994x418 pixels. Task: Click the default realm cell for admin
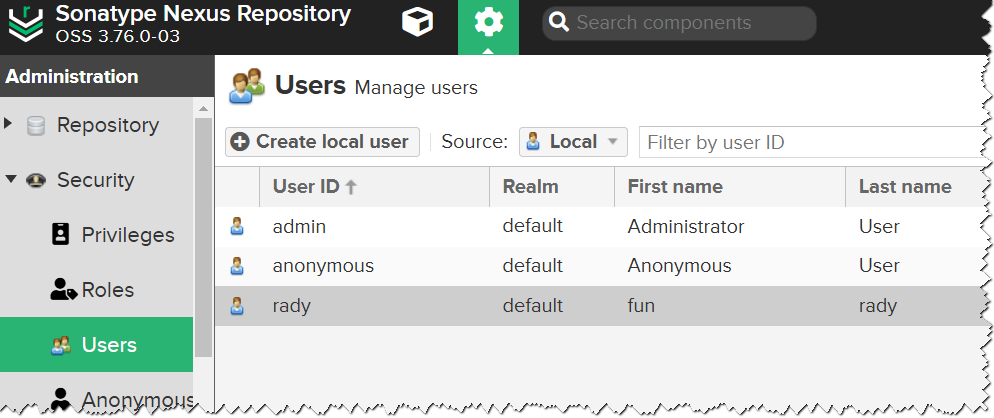[x=532, y=226]
